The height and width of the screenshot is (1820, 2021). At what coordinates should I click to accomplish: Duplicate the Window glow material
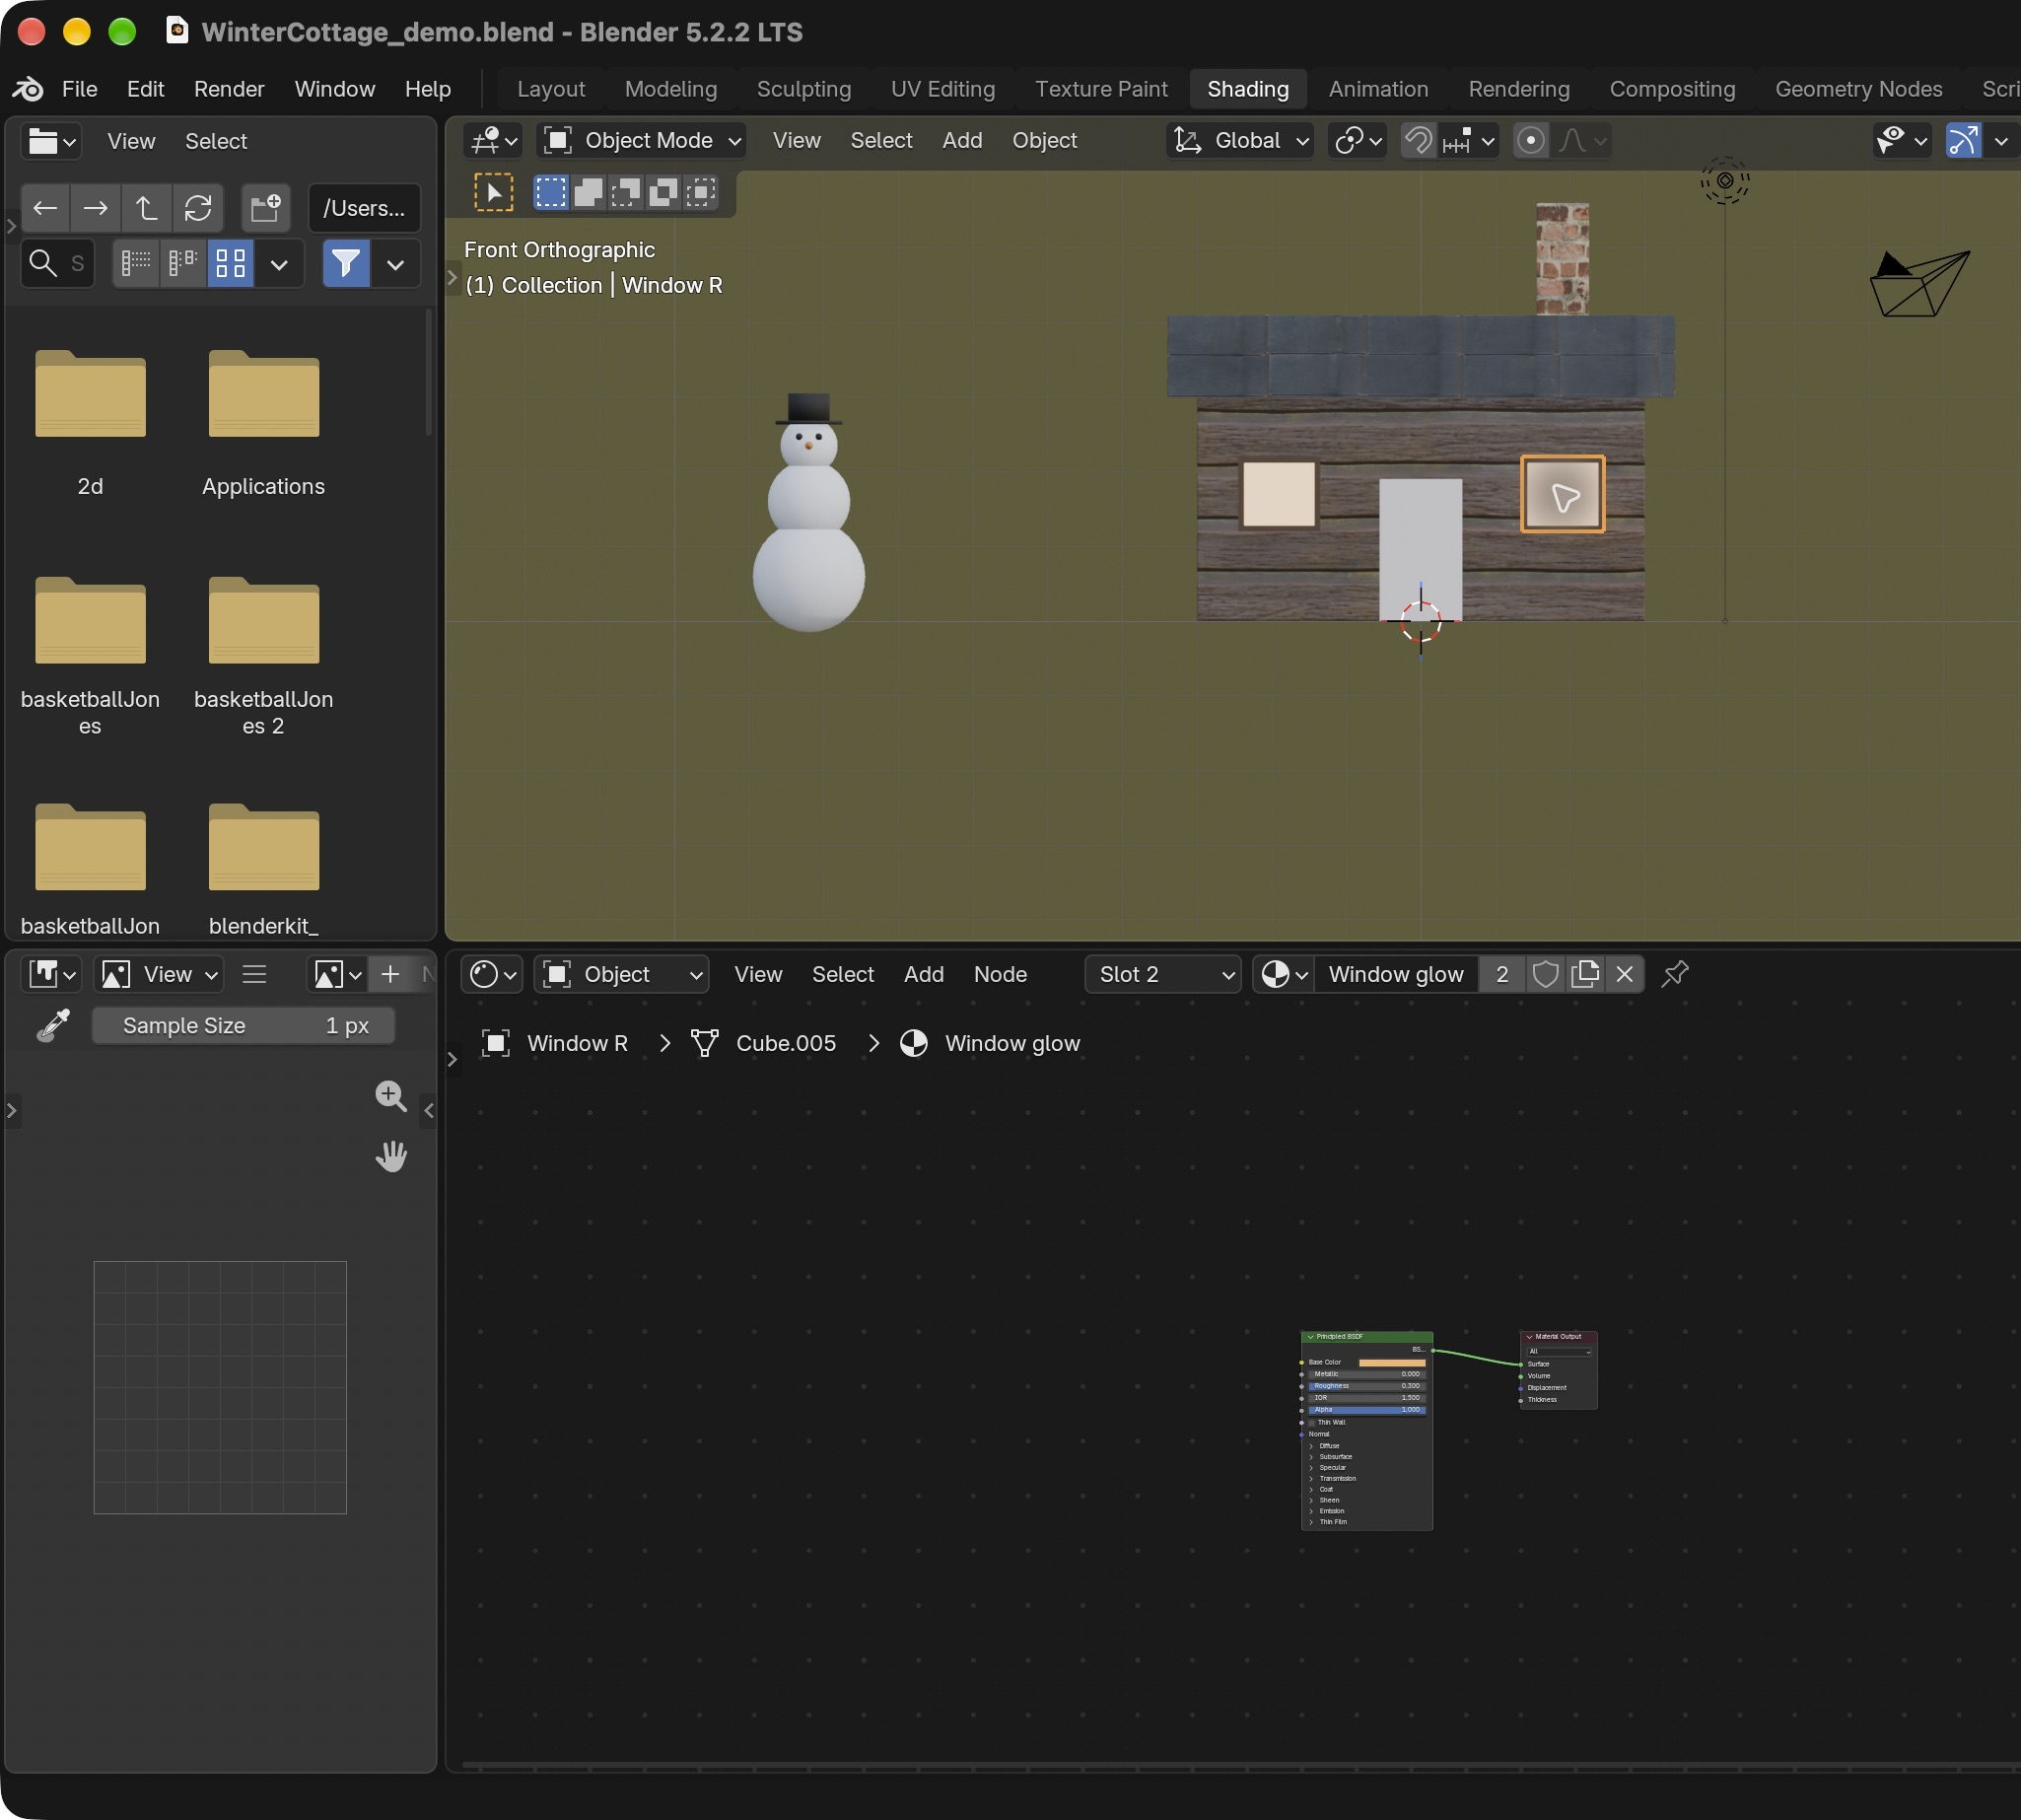(1585, 974)
